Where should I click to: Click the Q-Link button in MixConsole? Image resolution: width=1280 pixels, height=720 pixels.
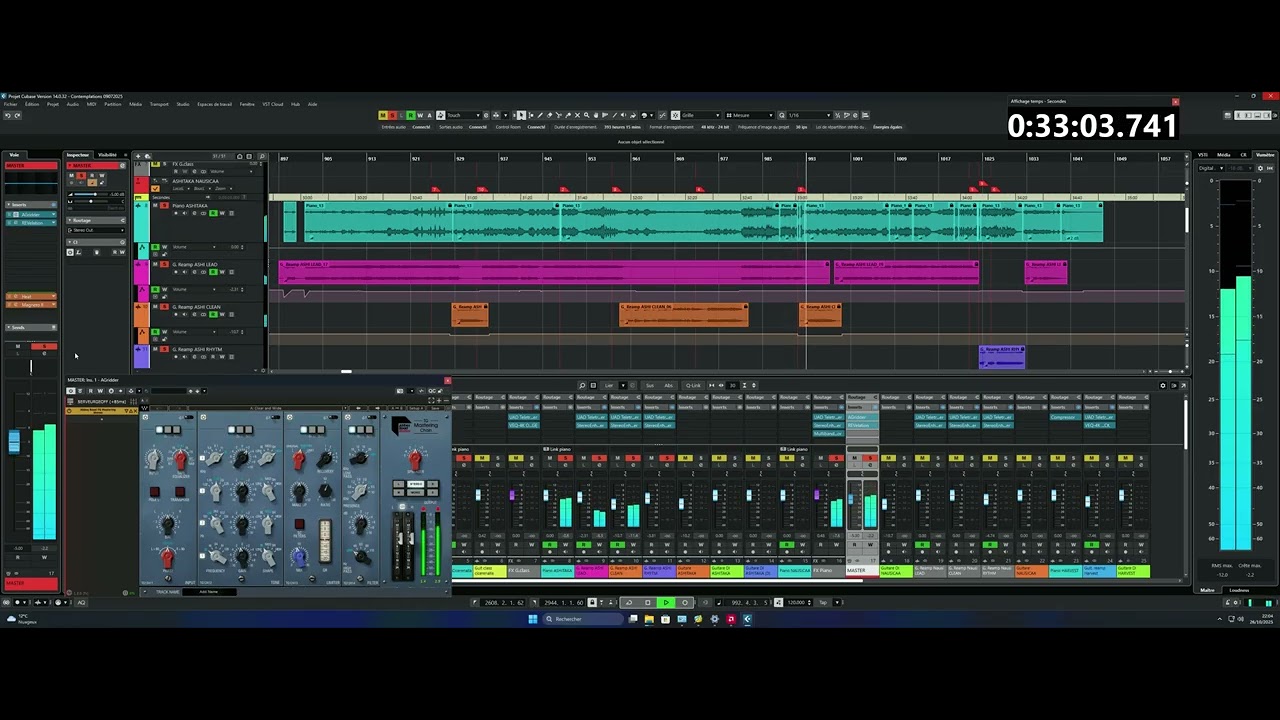[x=693, y=385]
